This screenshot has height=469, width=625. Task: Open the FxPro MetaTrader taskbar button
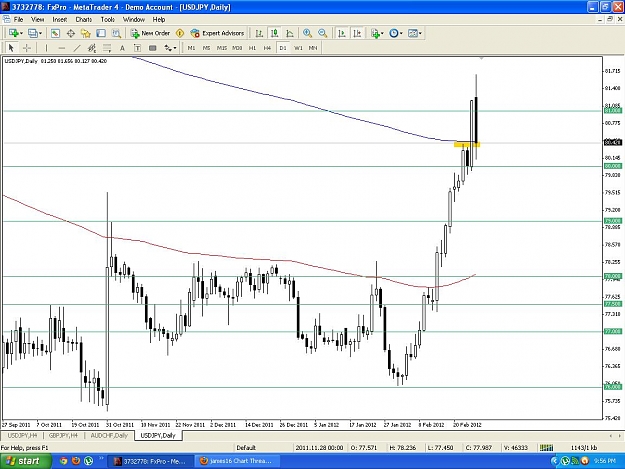coord(151,461)
